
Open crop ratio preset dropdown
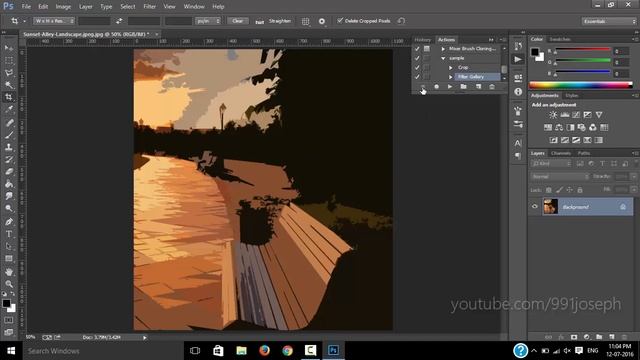[x=54, y=21]
